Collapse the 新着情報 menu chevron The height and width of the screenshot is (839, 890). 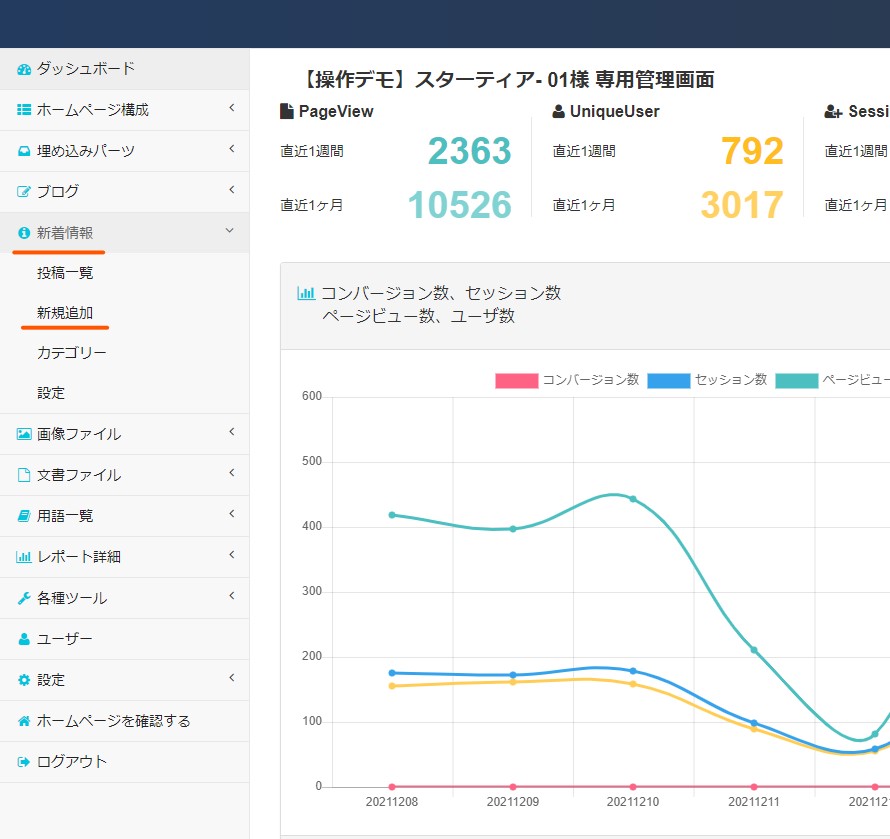(x=230, y=231)
